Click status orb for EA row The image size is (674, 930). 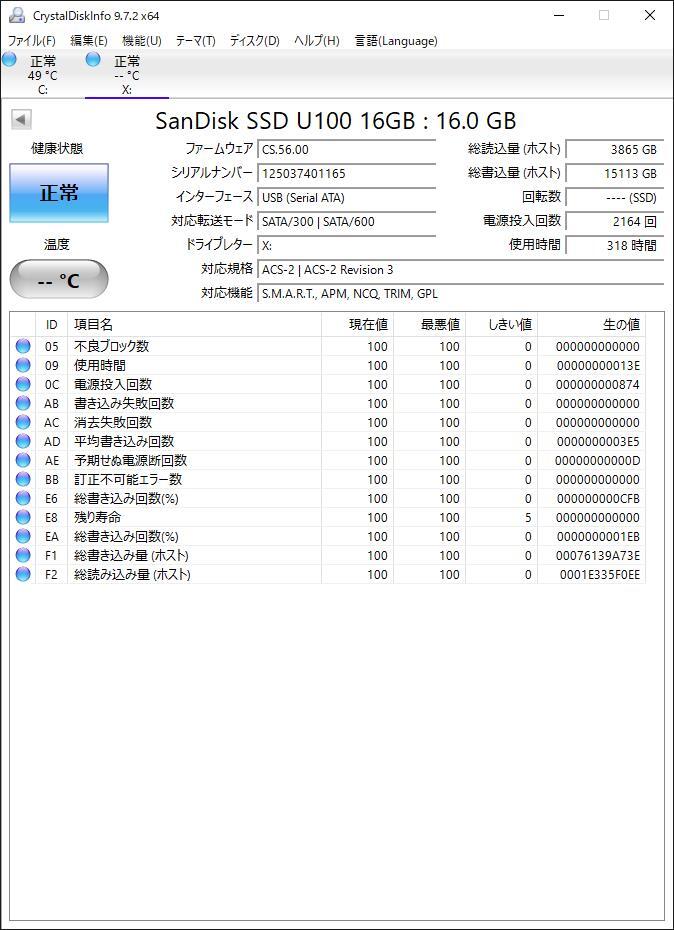[23, 536]
